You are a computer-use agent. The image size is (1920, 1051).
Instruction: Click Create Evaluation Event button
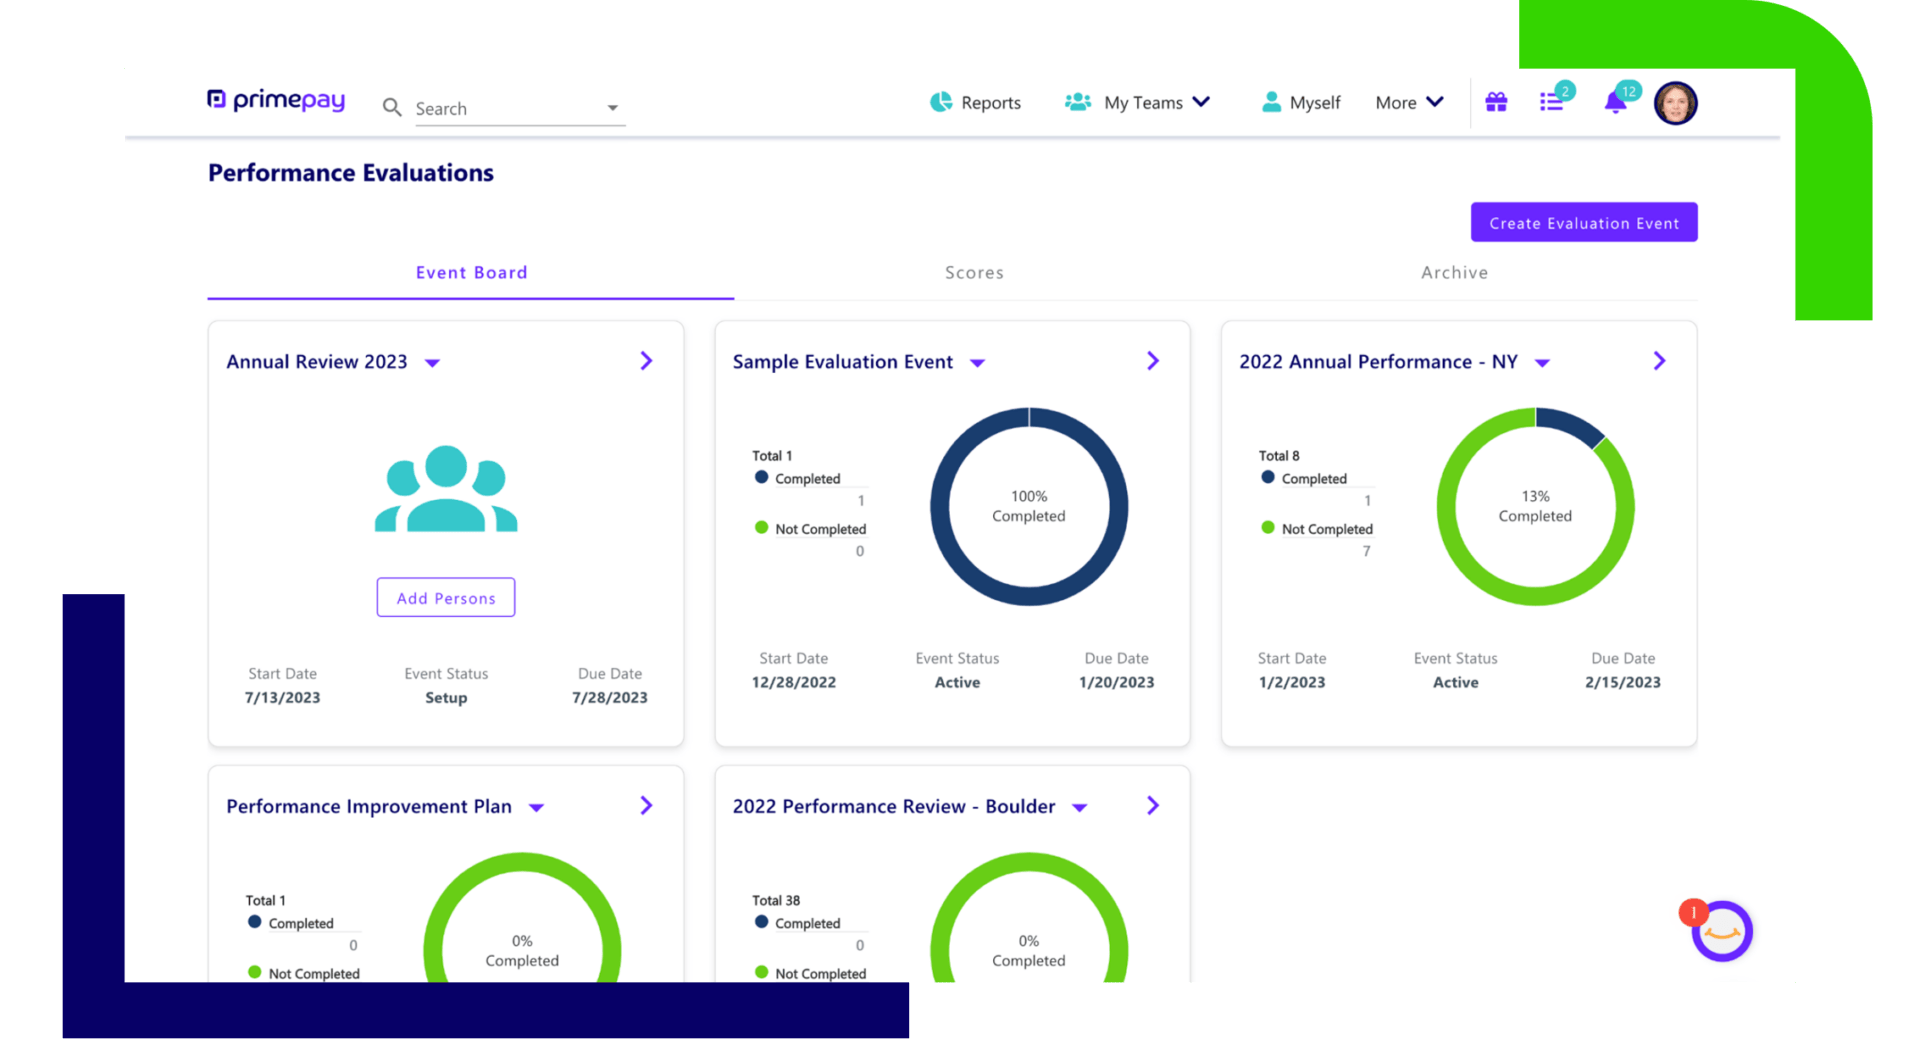tap(1584, 223)
